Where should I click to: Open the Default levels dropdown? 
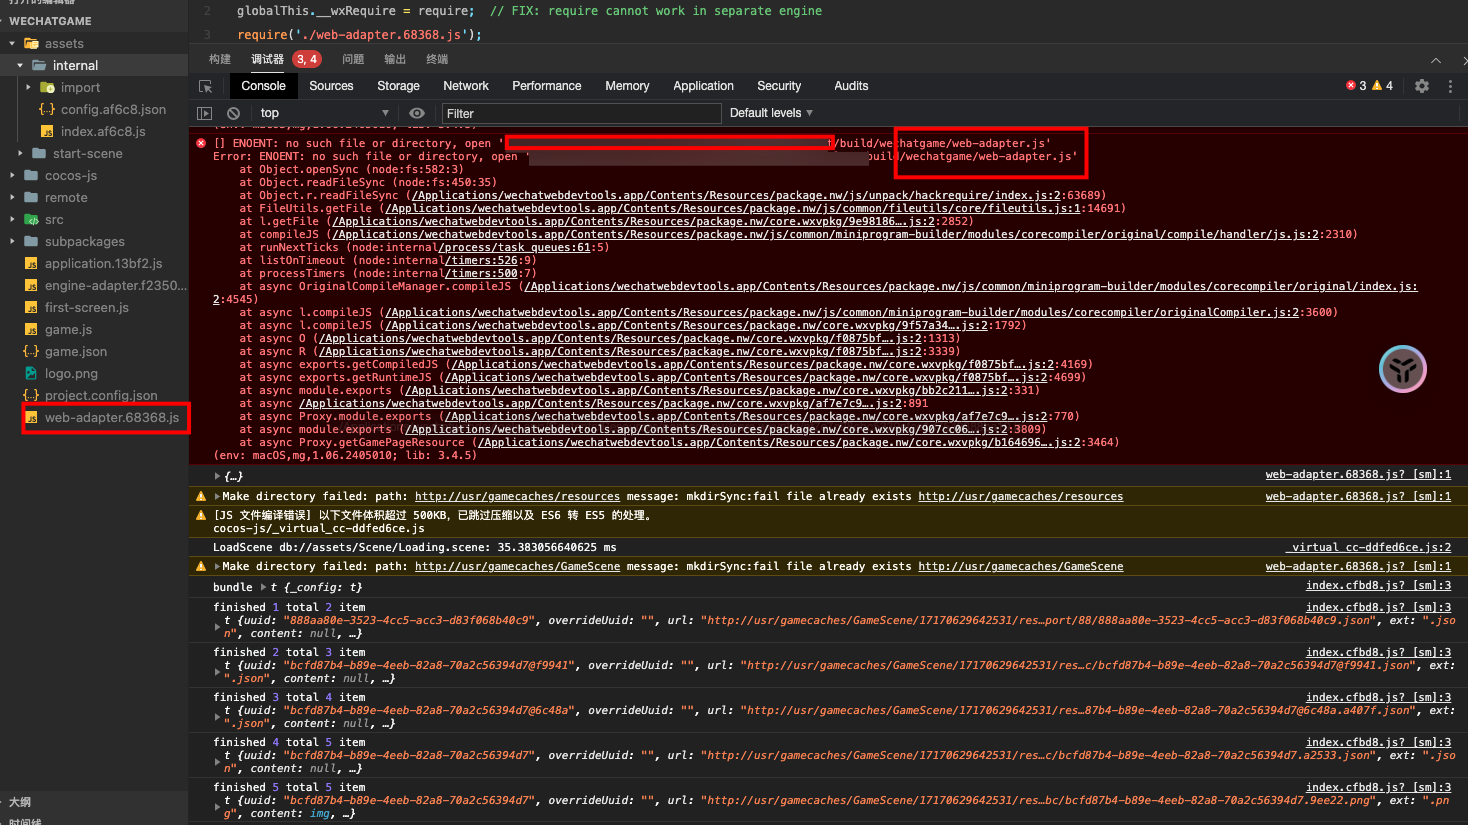[x=771, y=113]
